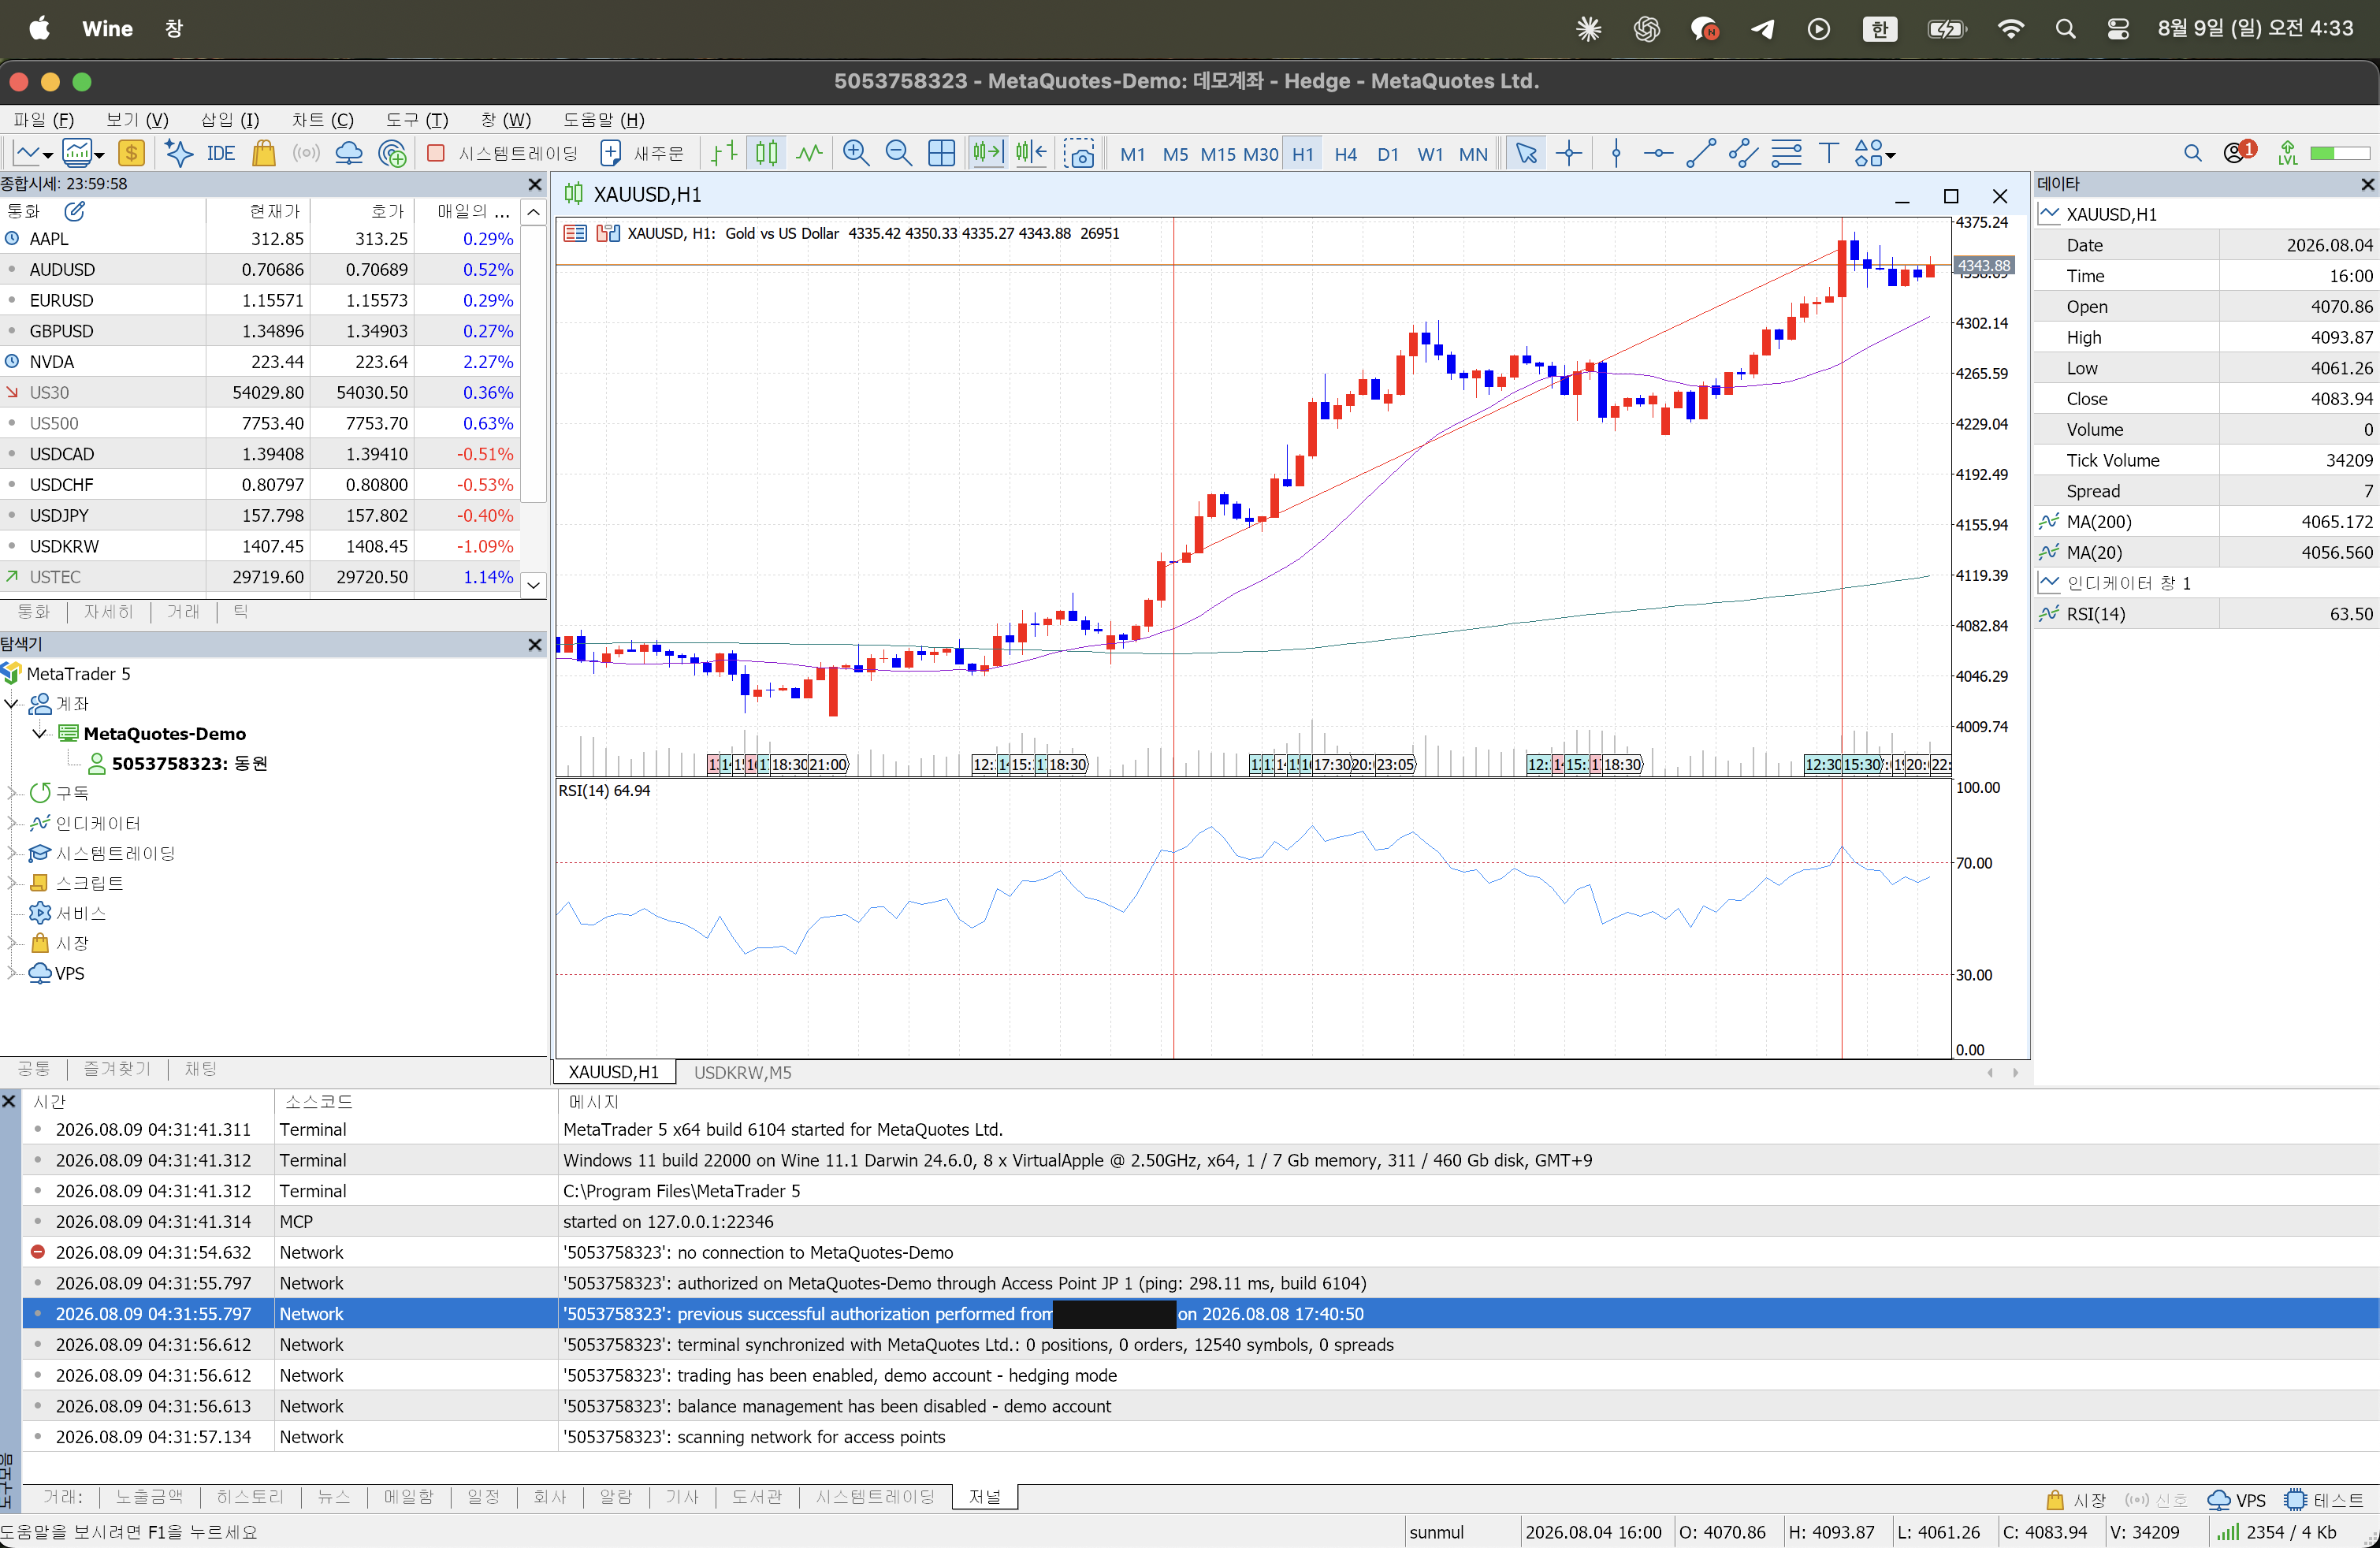Expand the VPS node in navigator

tap(12, 973)
